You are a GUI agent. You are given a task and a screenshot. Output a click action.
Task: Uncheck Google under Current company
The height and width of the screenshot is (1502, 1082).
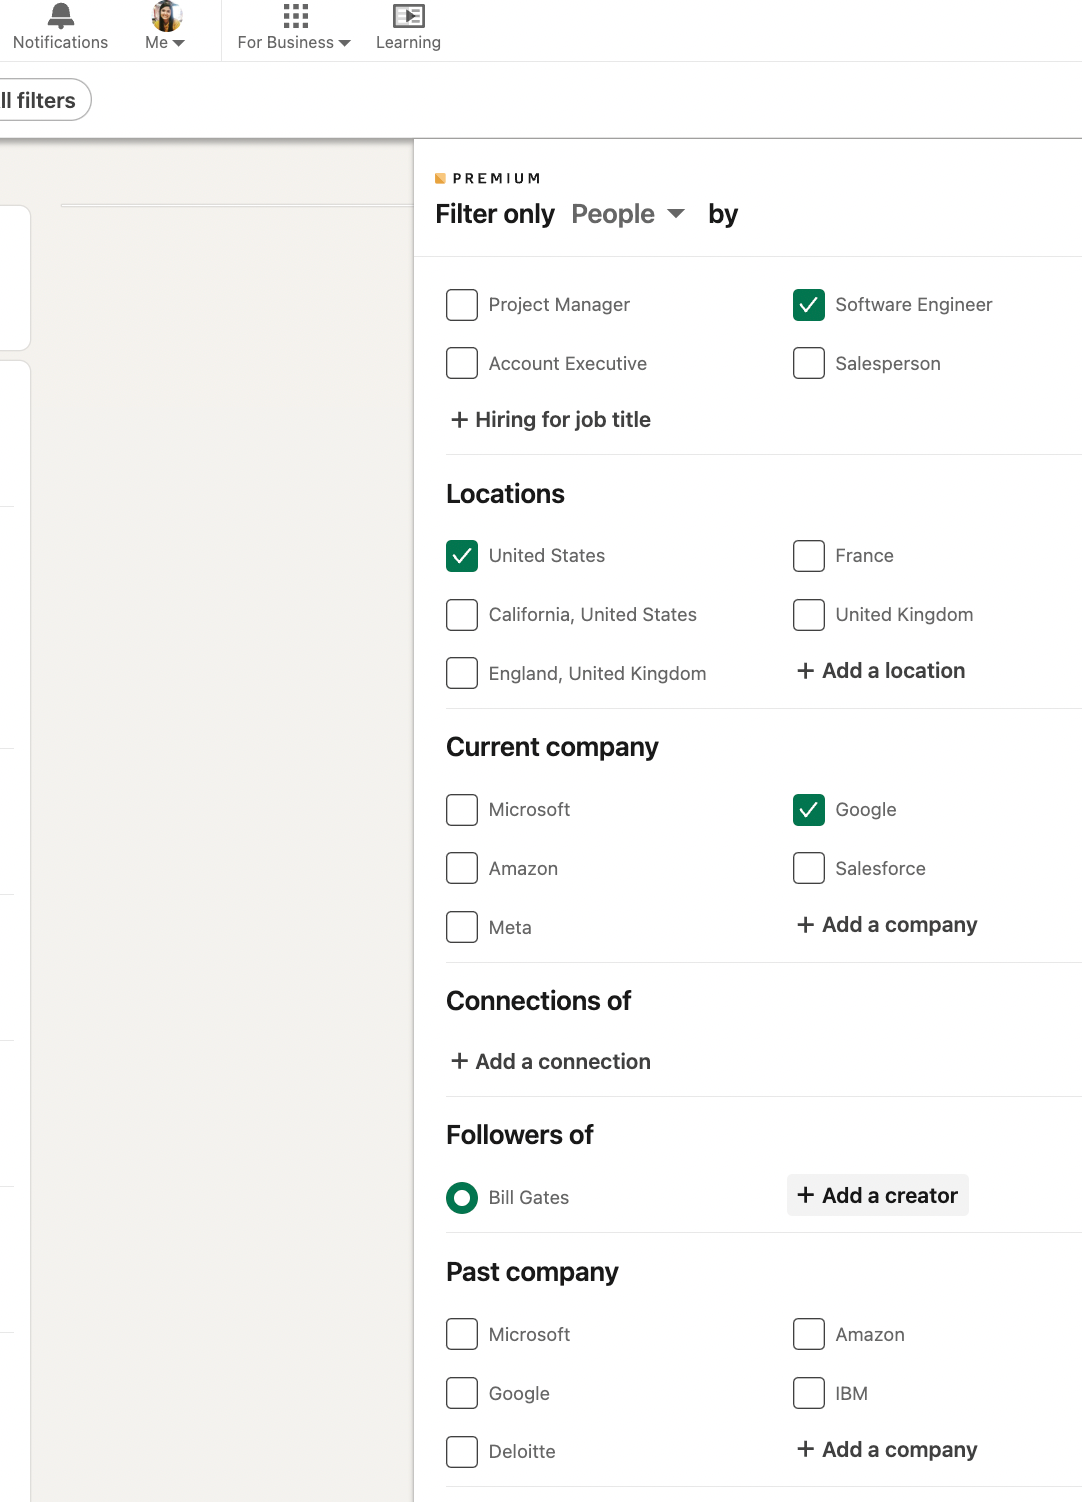(x=809, y=810)
